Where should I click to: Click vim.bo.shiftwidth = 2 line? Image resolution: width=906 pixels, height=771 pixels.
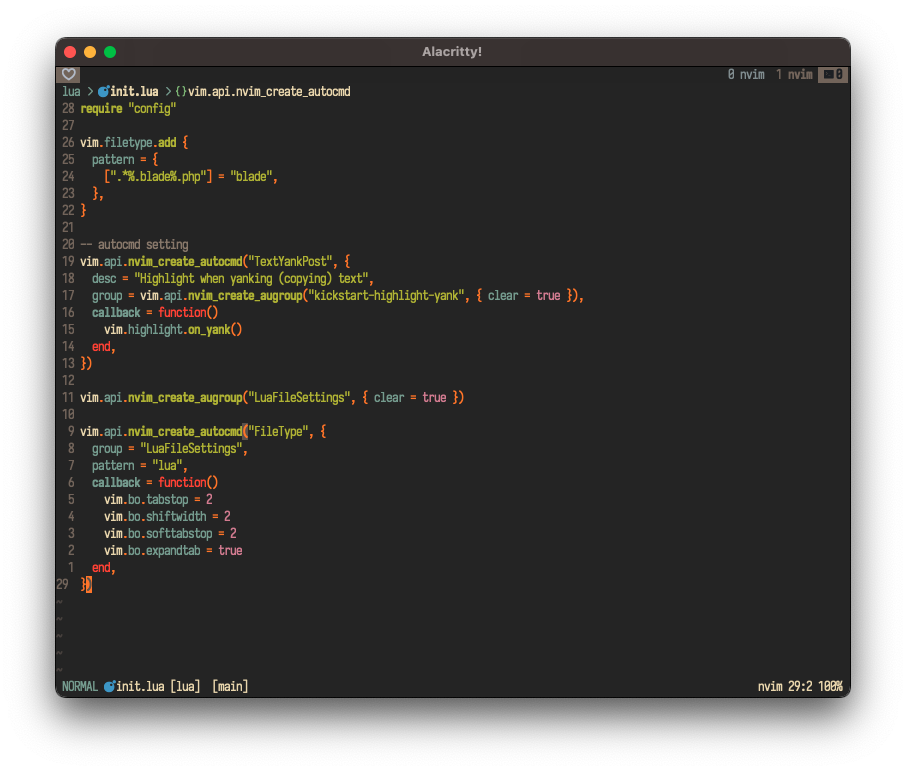pos(167,516)
